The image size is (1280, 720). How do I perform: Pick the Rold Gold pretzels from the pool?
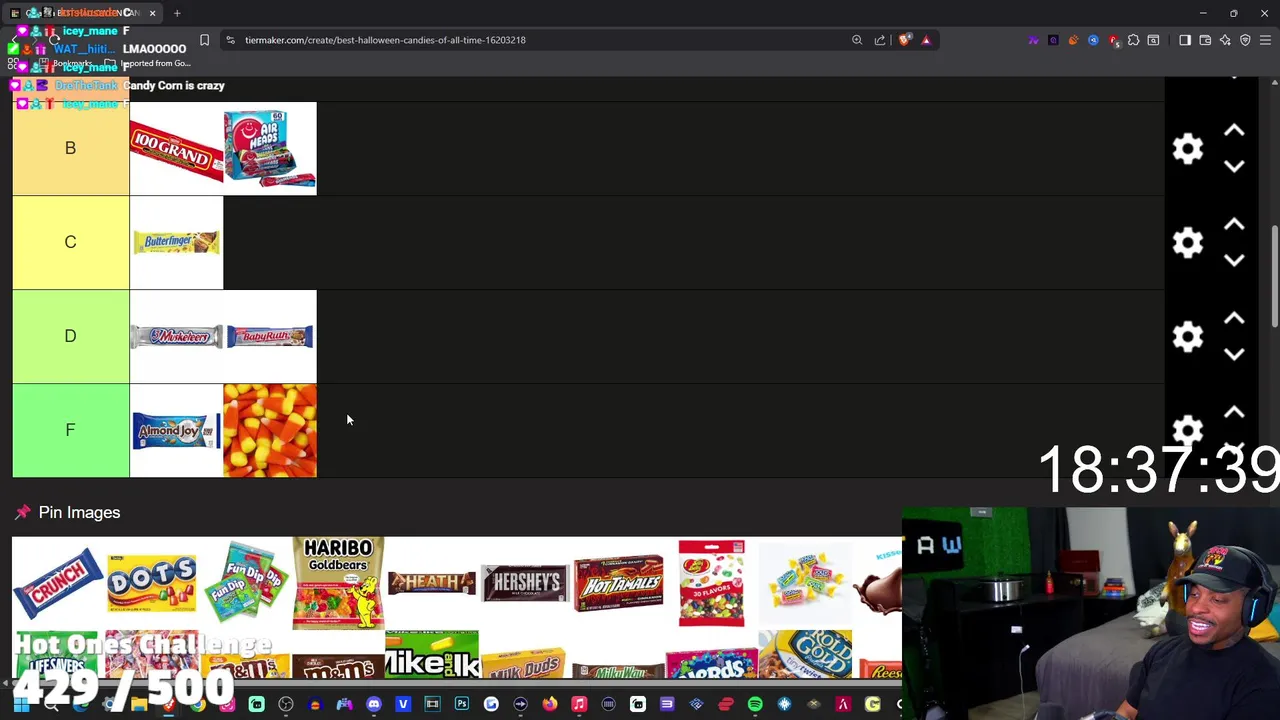(805, 654)
